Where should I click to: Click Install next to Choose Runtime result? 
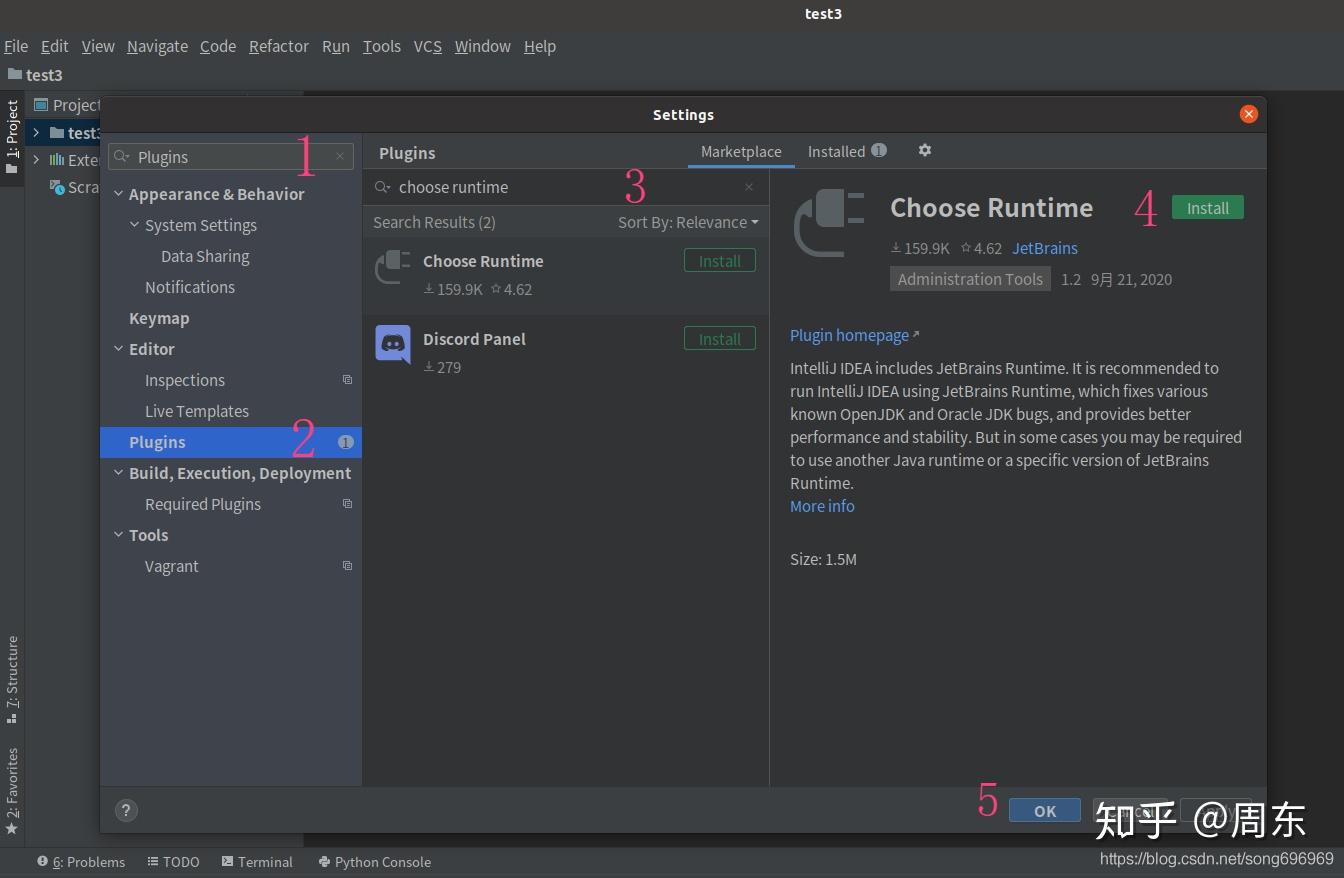click(x=720, y=261)
